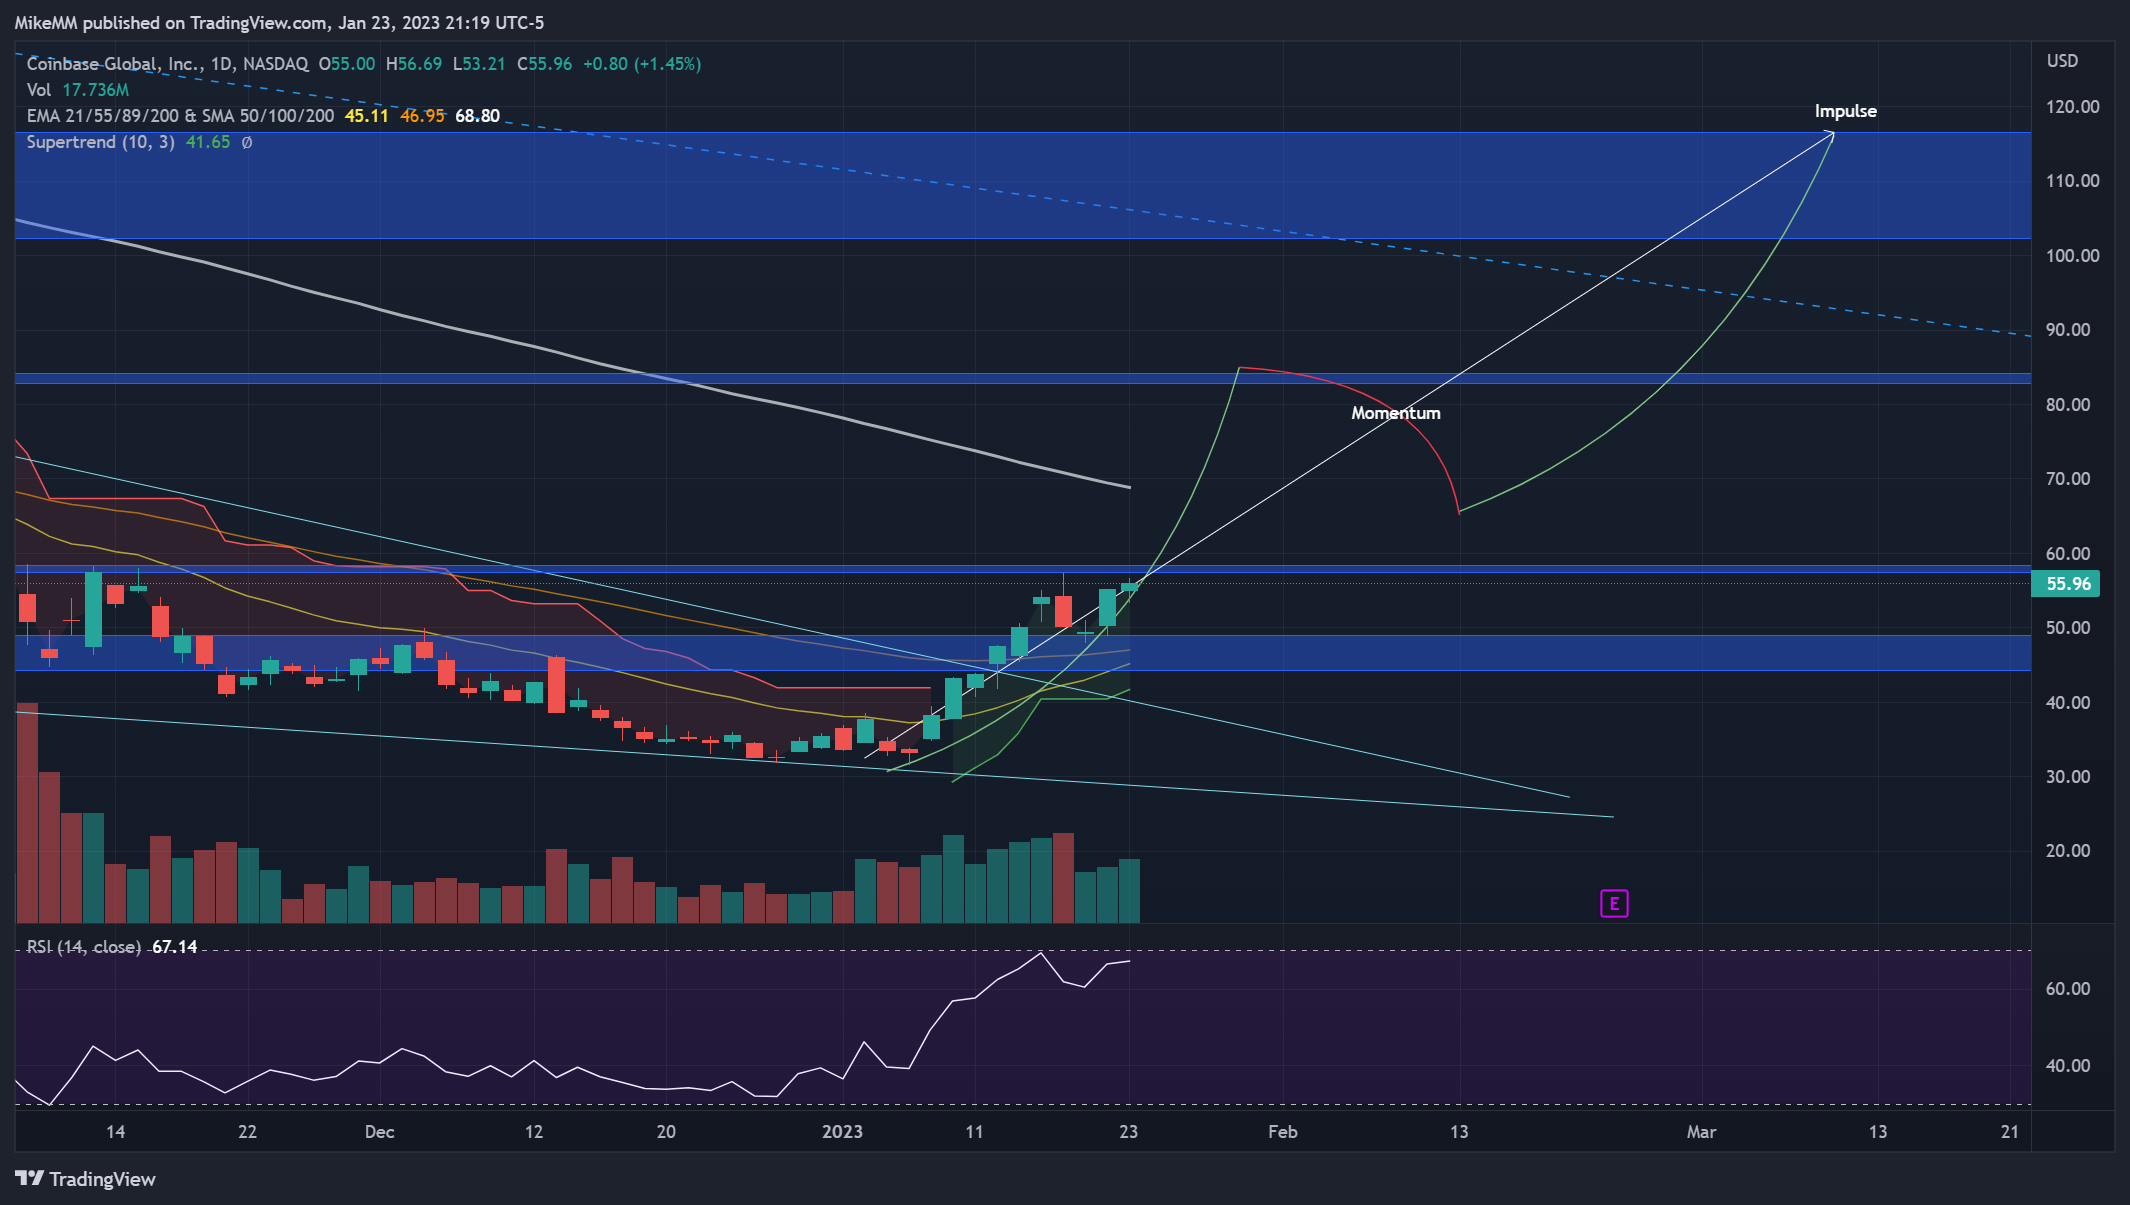
Task: Click the RSI axis 40.00 label
Action: [2068, 1066]
